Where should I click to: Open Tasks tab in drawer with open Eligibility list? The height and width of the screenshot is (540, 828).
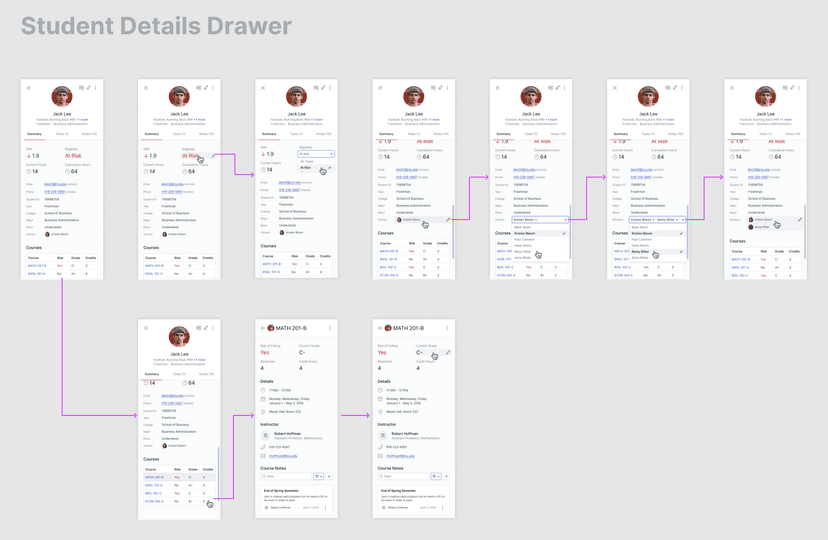click(x=296, y=133)
